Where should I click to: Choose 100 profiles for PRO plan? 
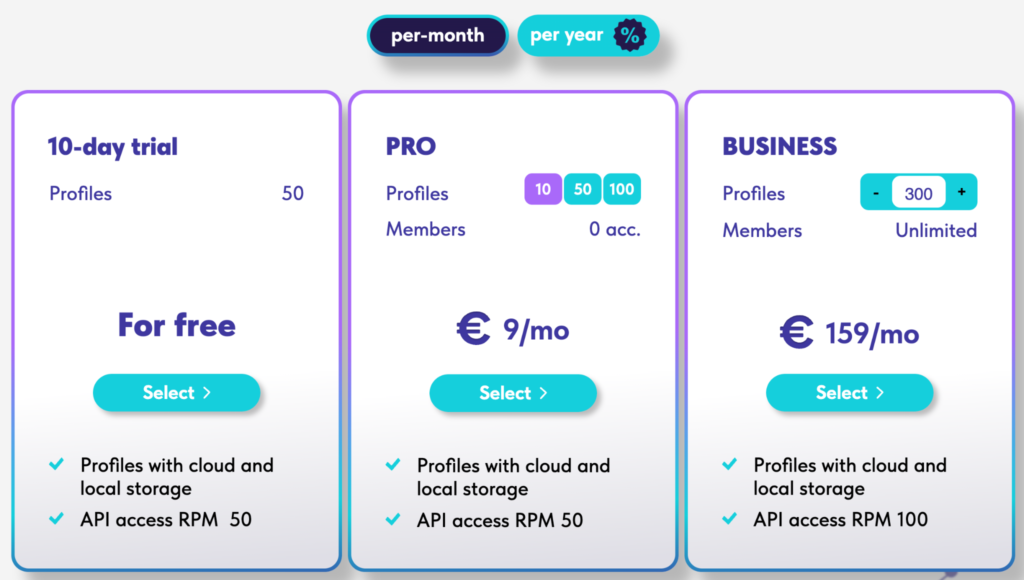[x=621, y=189]
